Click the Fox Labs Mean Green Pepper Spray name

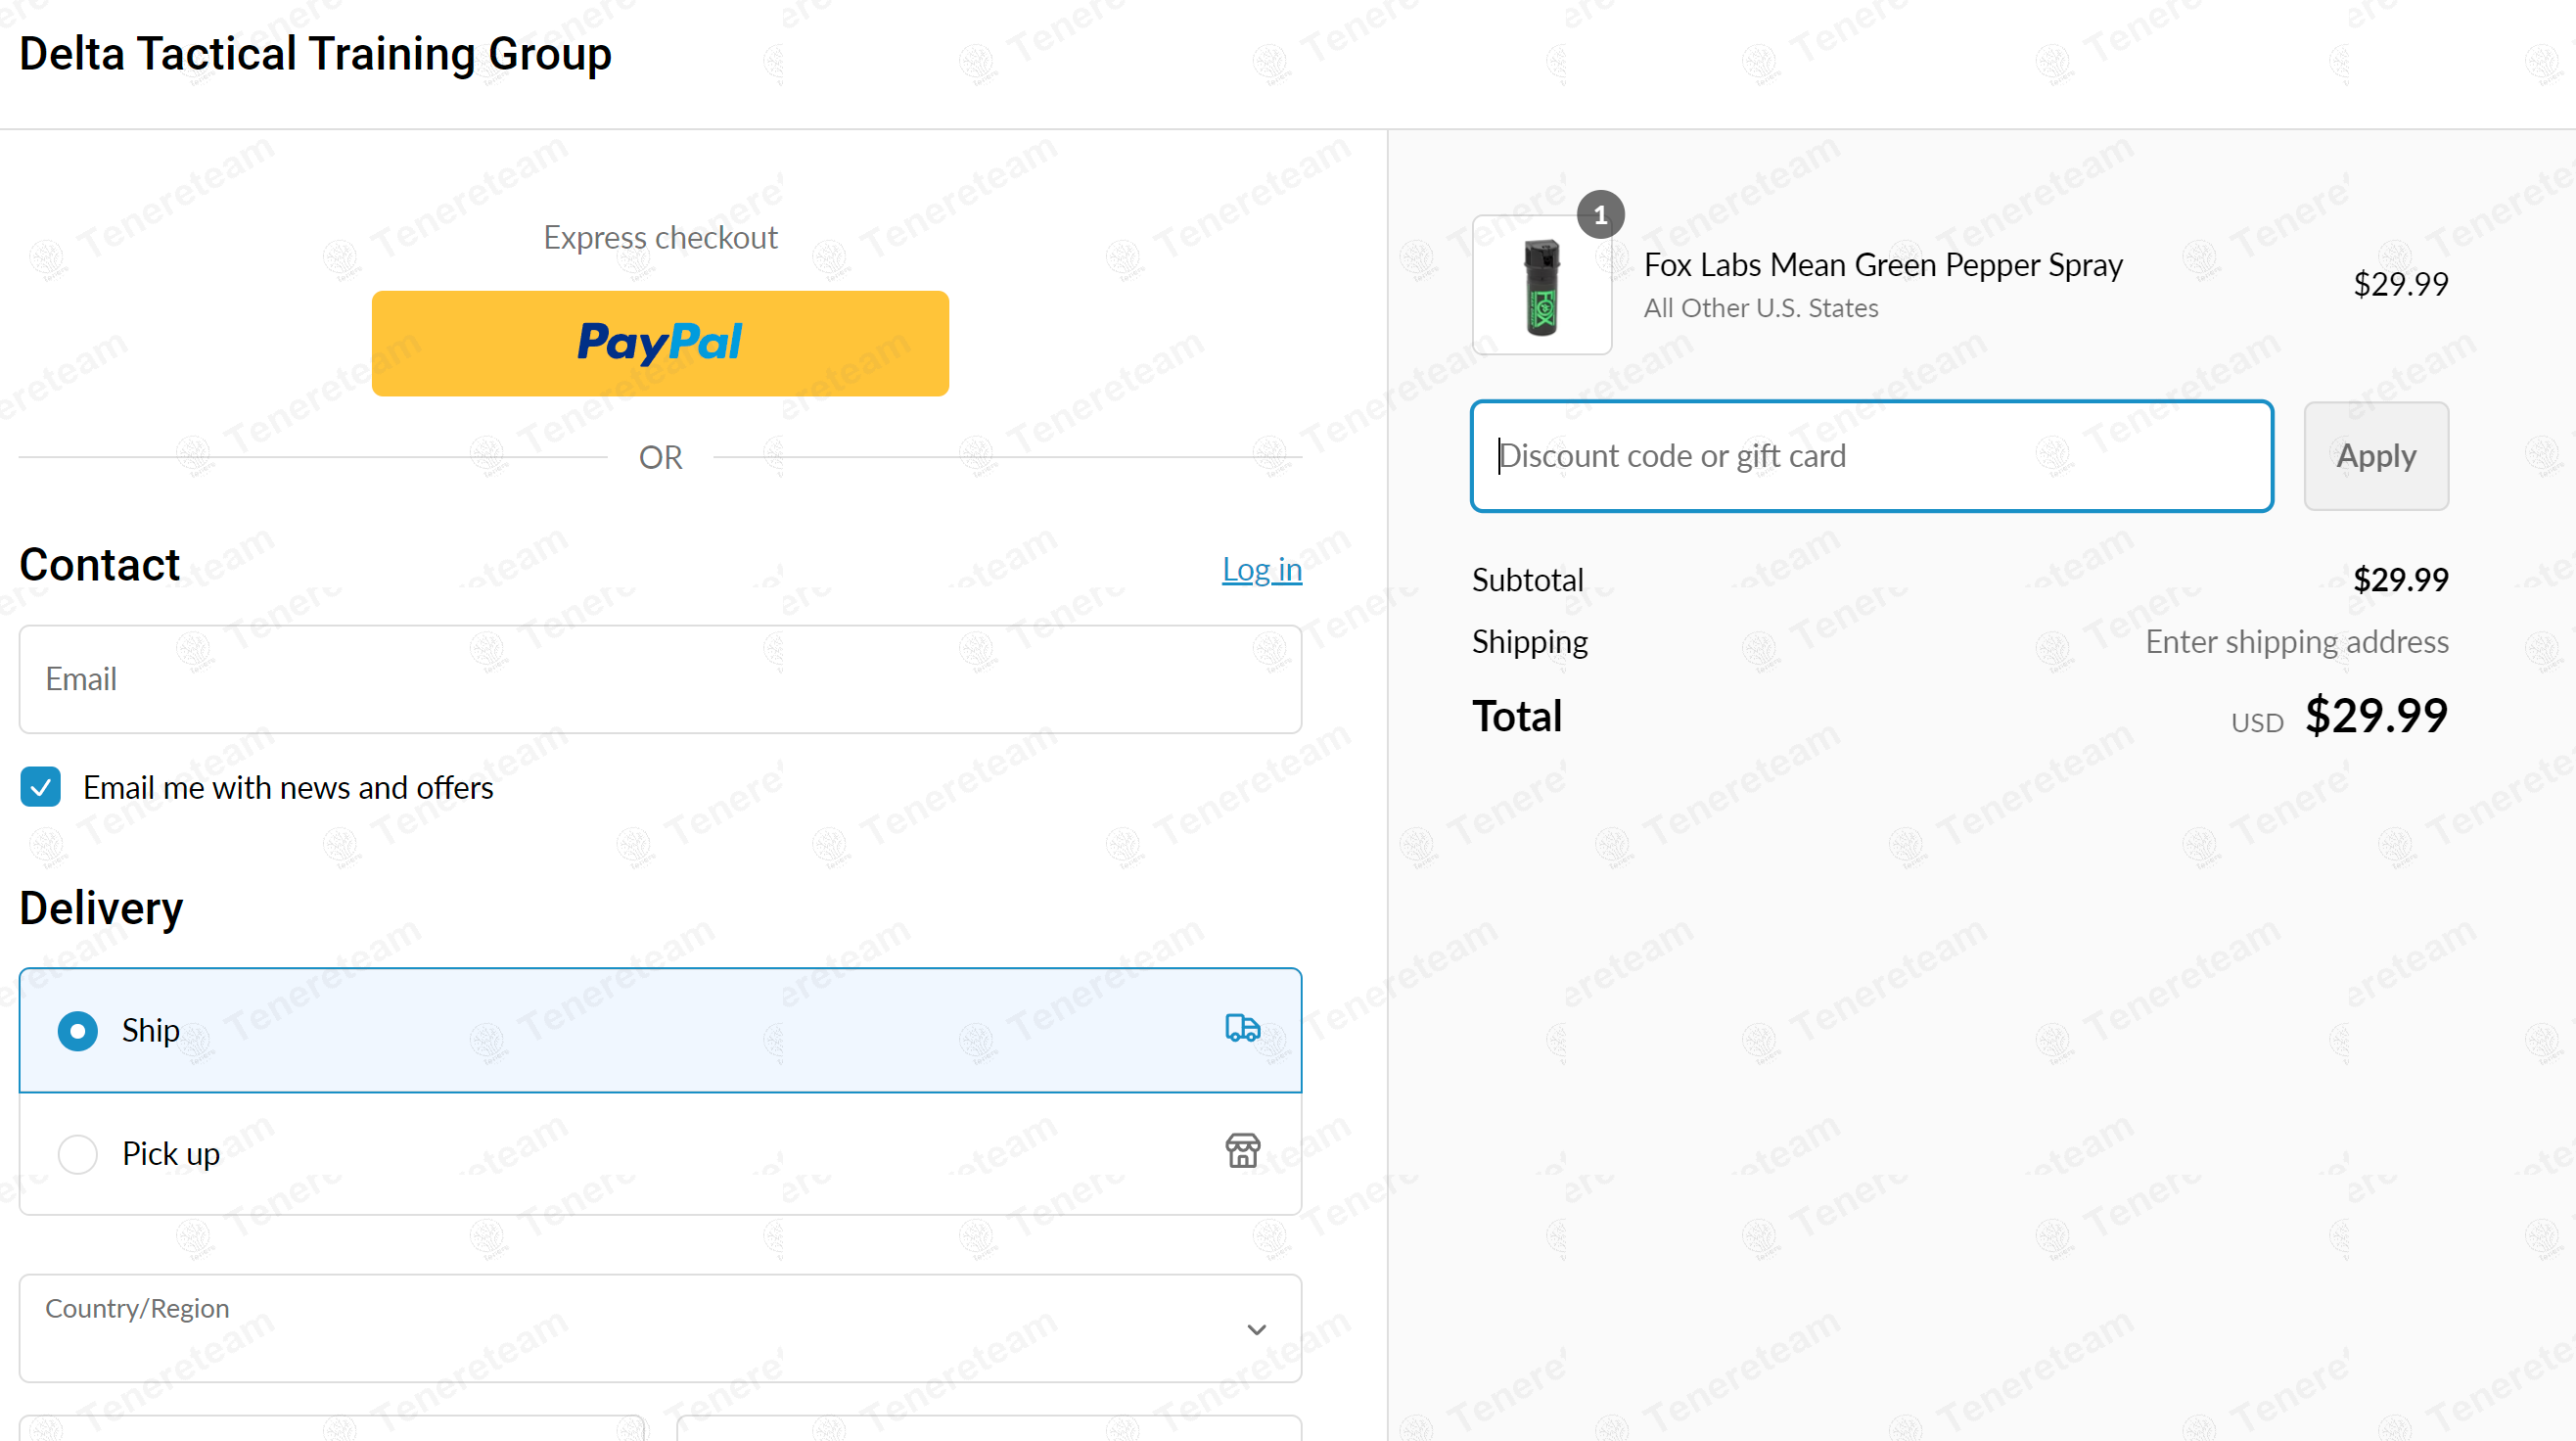[x=1882, y=265]
